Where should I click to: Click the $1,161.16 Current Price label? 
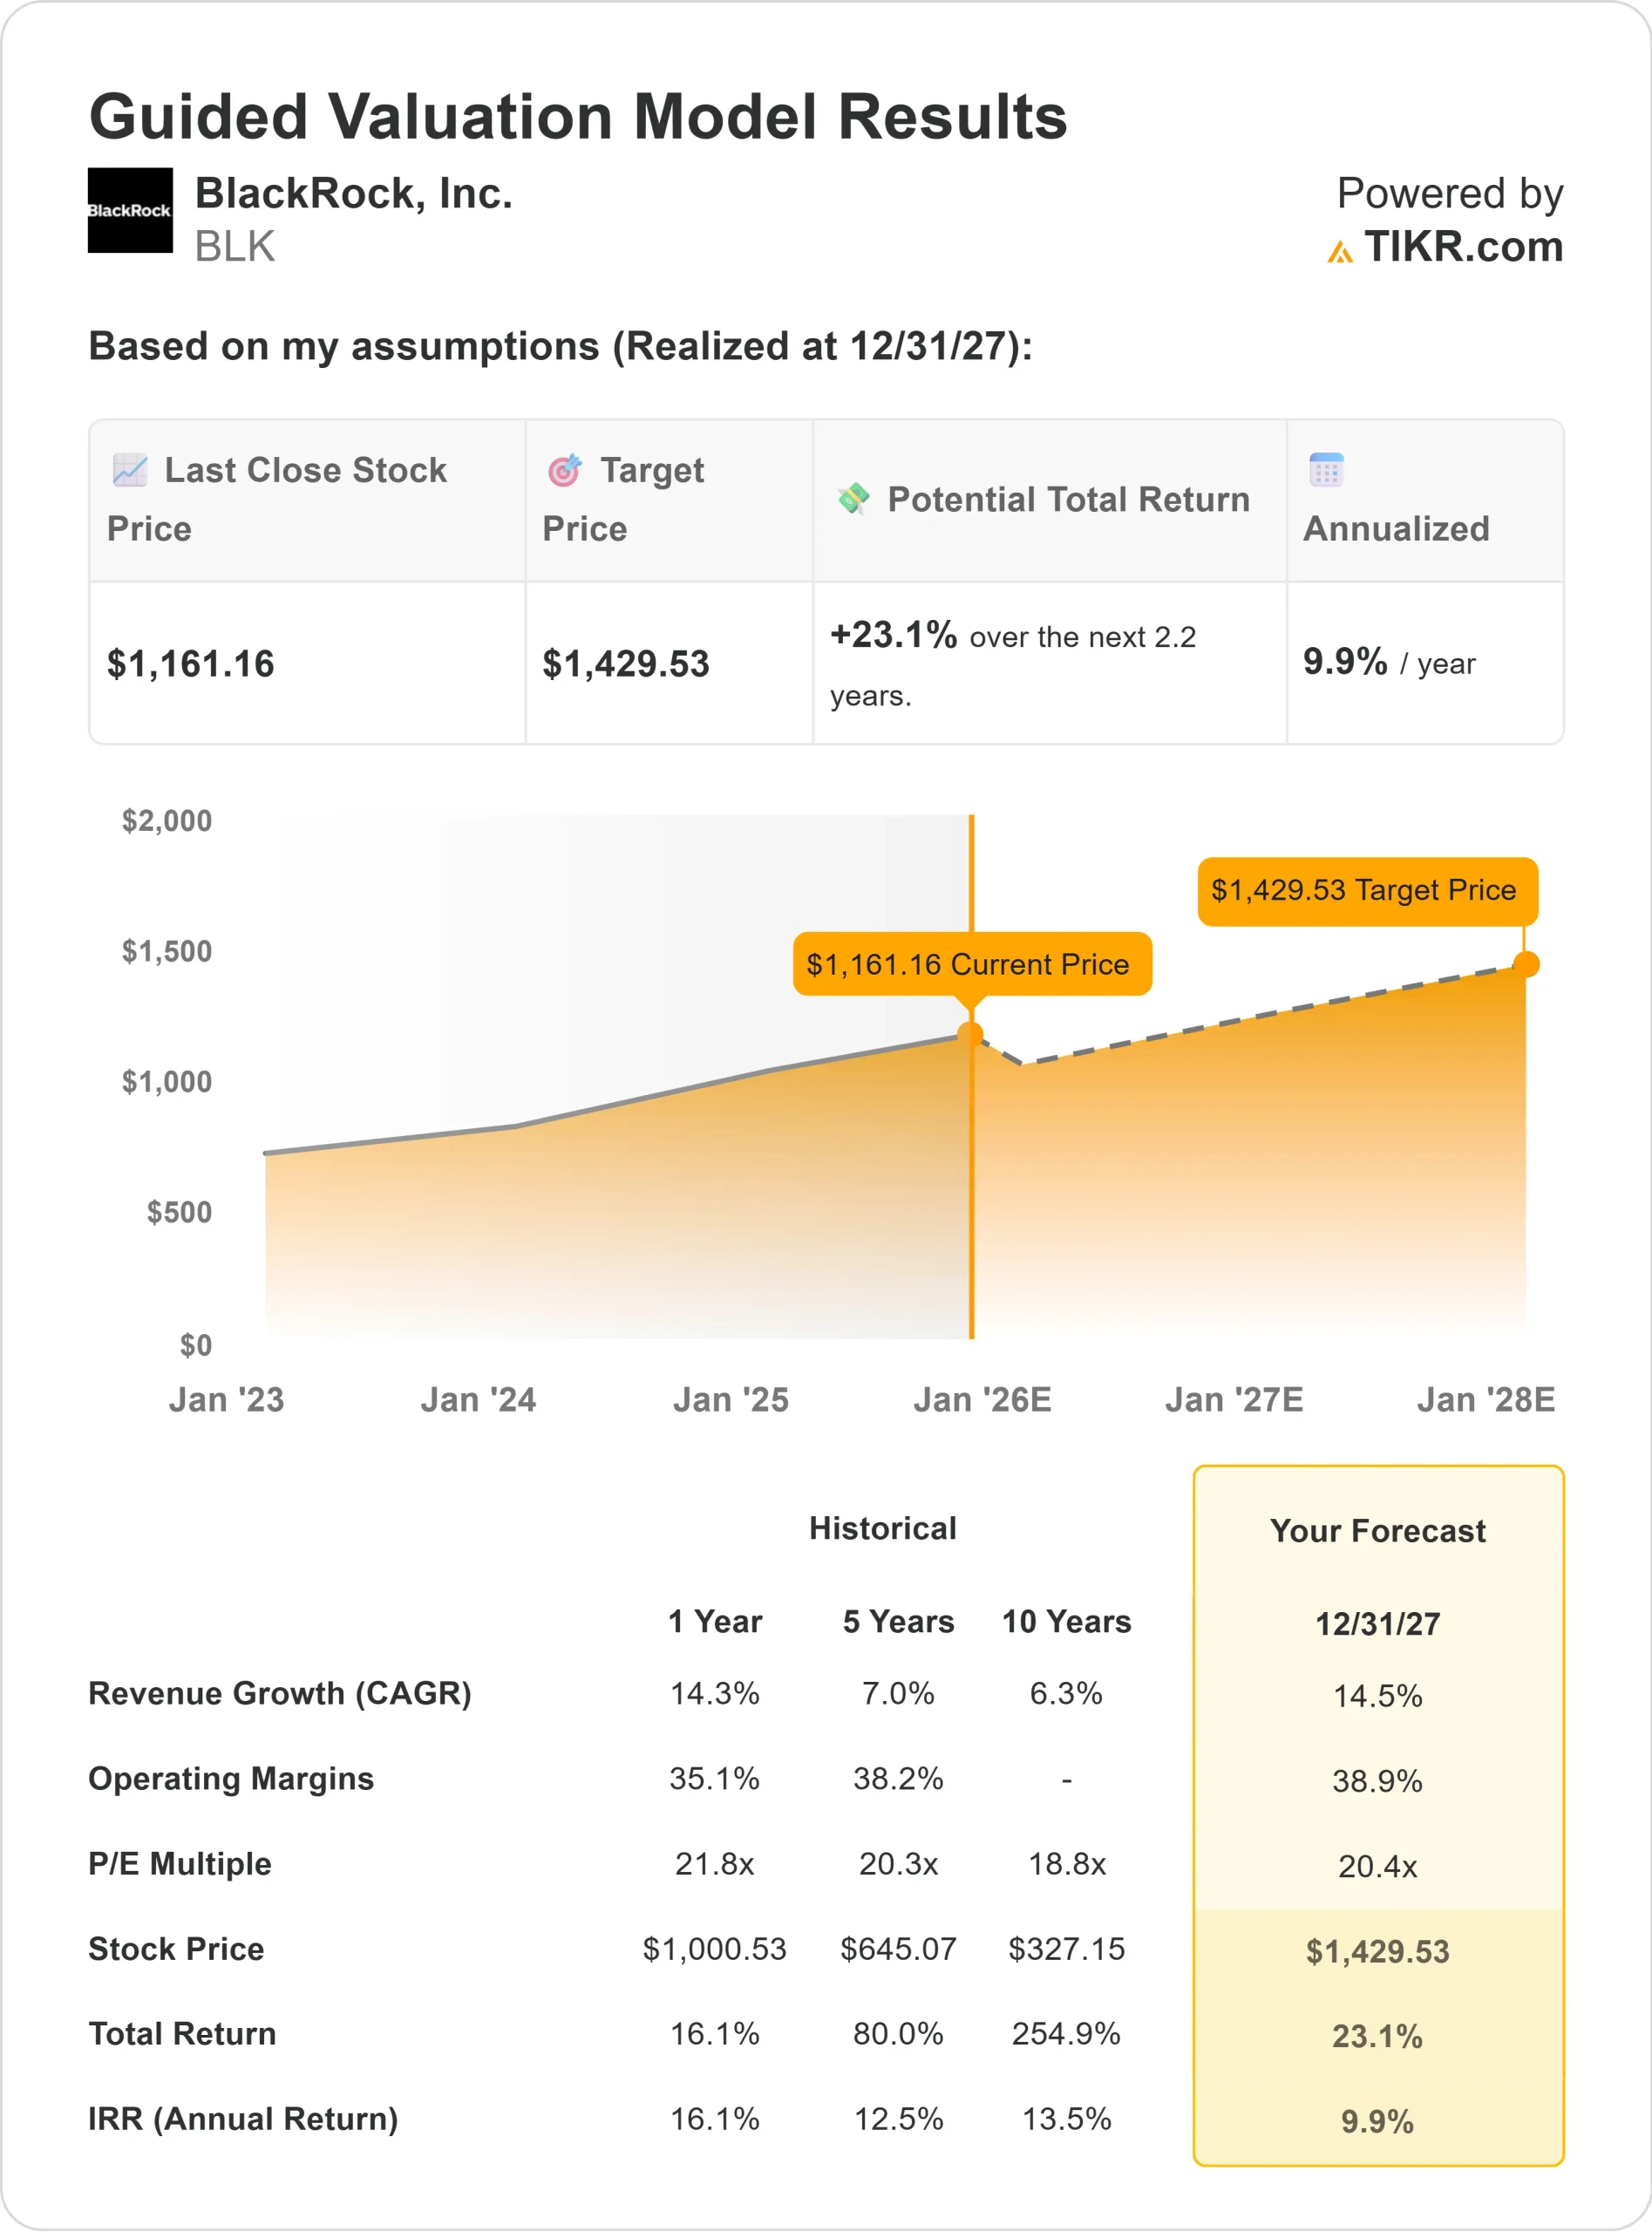point(971,964)
